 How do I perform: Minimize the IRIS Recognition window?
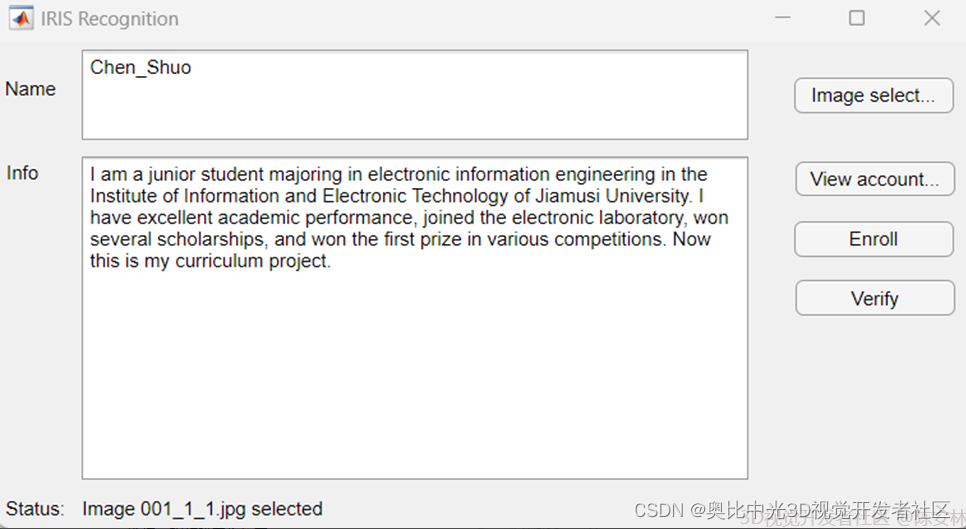click(783, 18)
